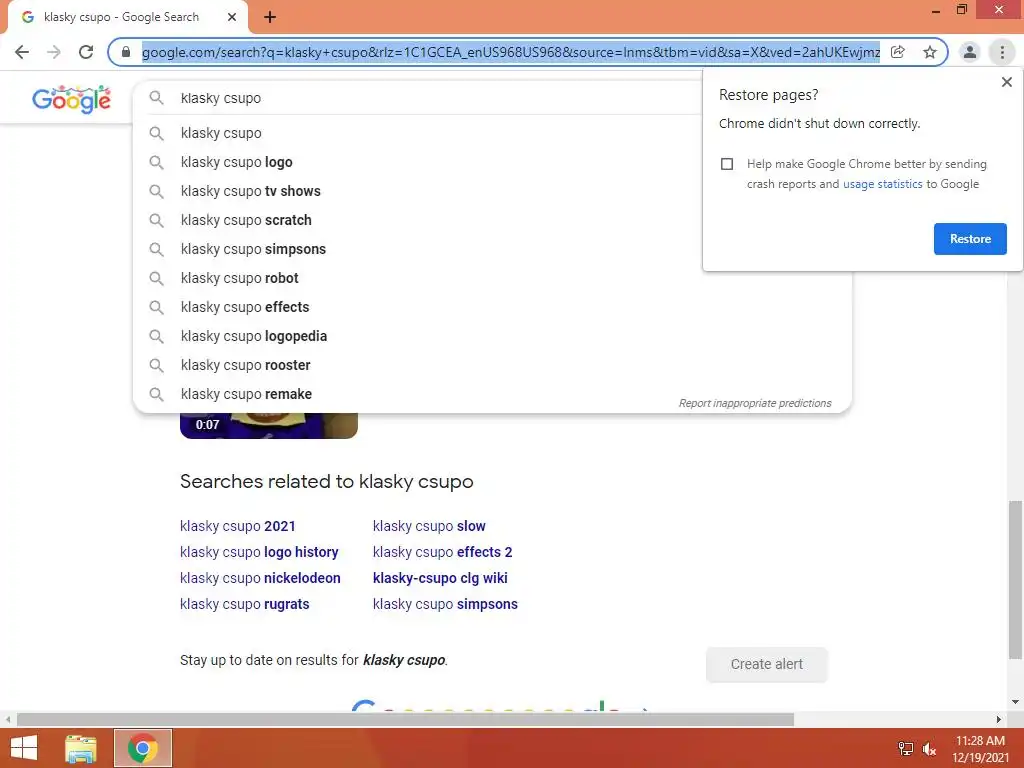Bookmark this page with the star icon
Screen dimensions: 1024x768
[x=929, y=52]
